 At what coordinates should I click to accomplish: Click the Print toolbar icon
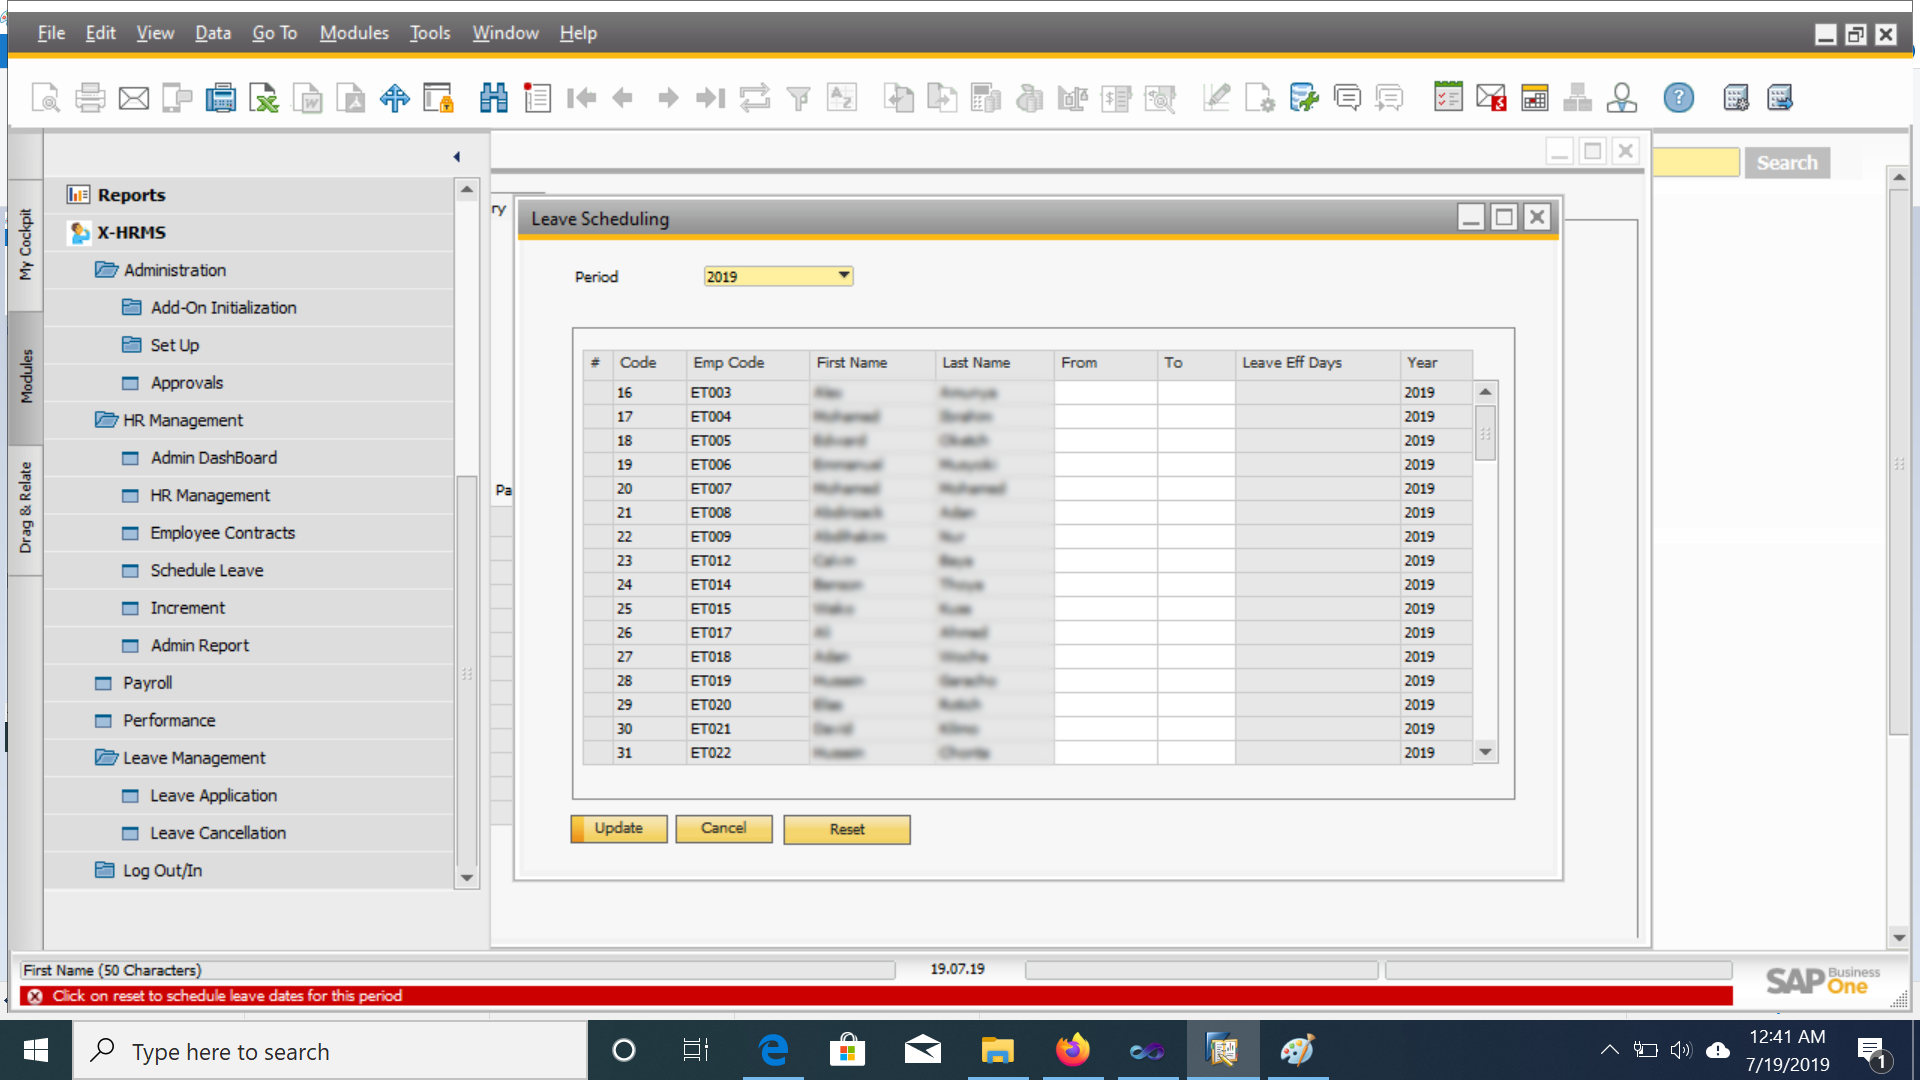coord(90,98)
